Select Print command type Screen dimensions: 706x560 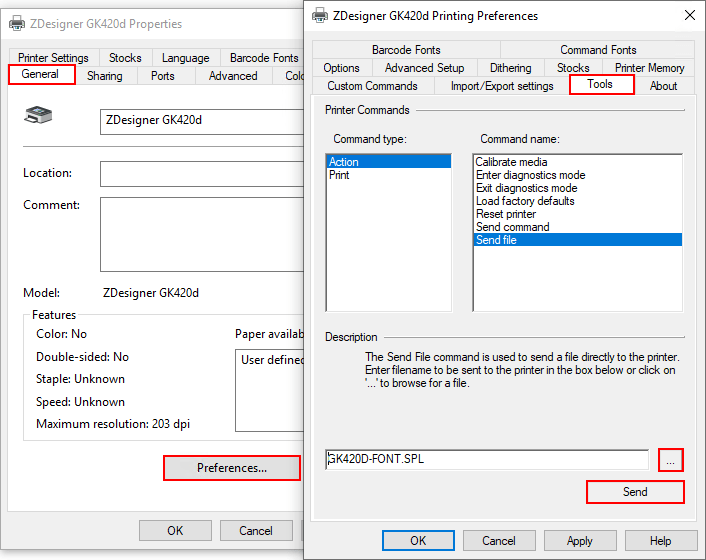click(389, 175)
